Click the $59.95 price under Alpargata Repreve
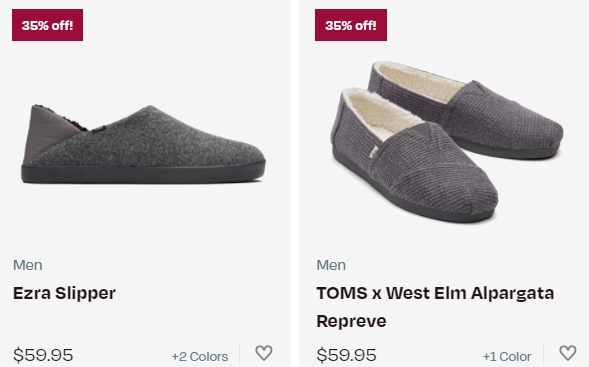The image size is (589, 367). tap(346, 355)
